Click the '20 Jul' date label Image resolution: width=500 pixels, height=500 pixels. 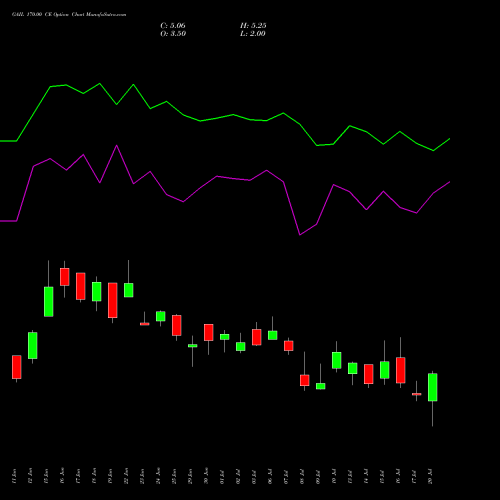430,476
